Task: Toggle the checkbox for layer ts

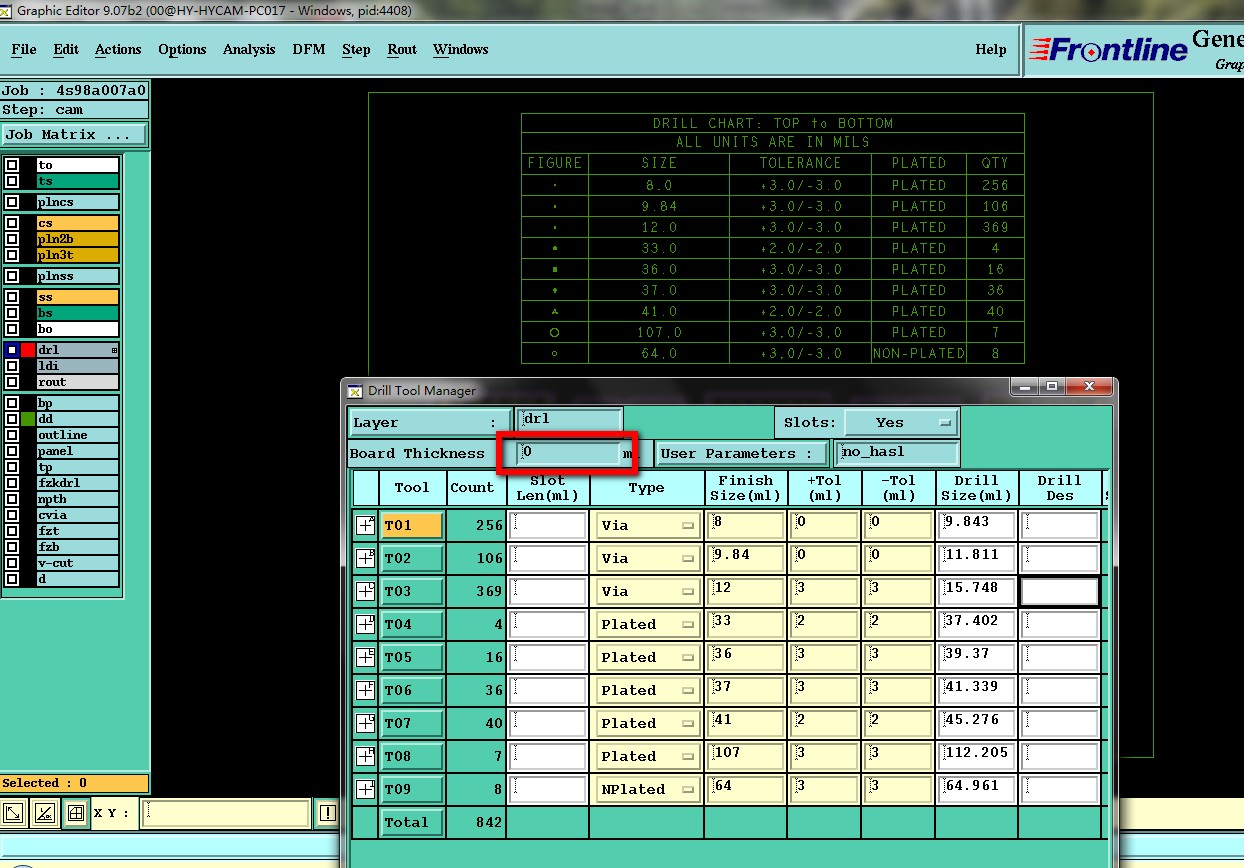Action: (x=12, y=181)
